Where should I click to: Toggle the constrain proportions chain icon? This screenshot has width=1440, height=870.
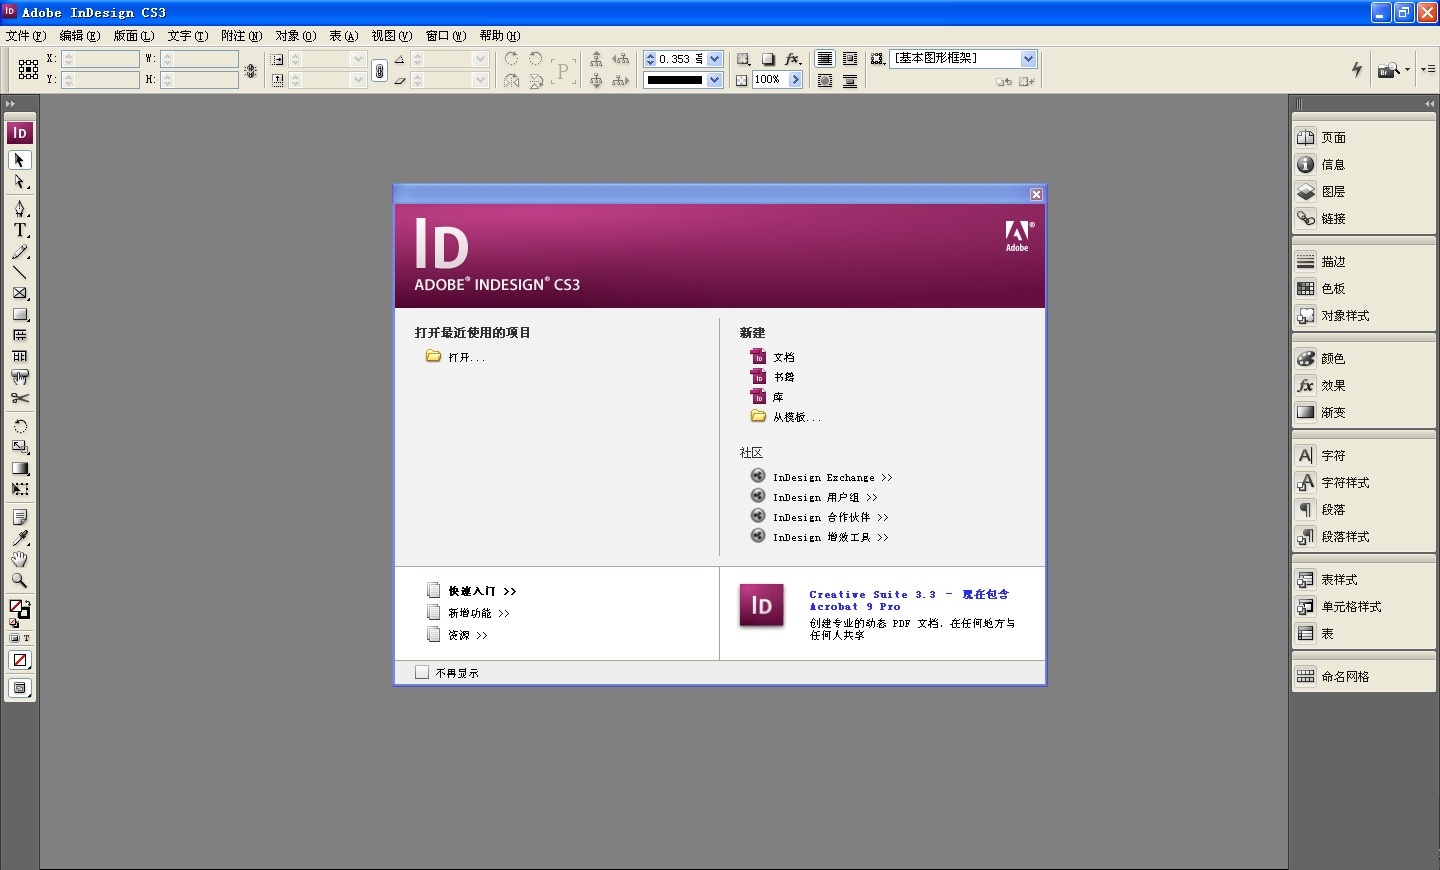pos(379,70)
